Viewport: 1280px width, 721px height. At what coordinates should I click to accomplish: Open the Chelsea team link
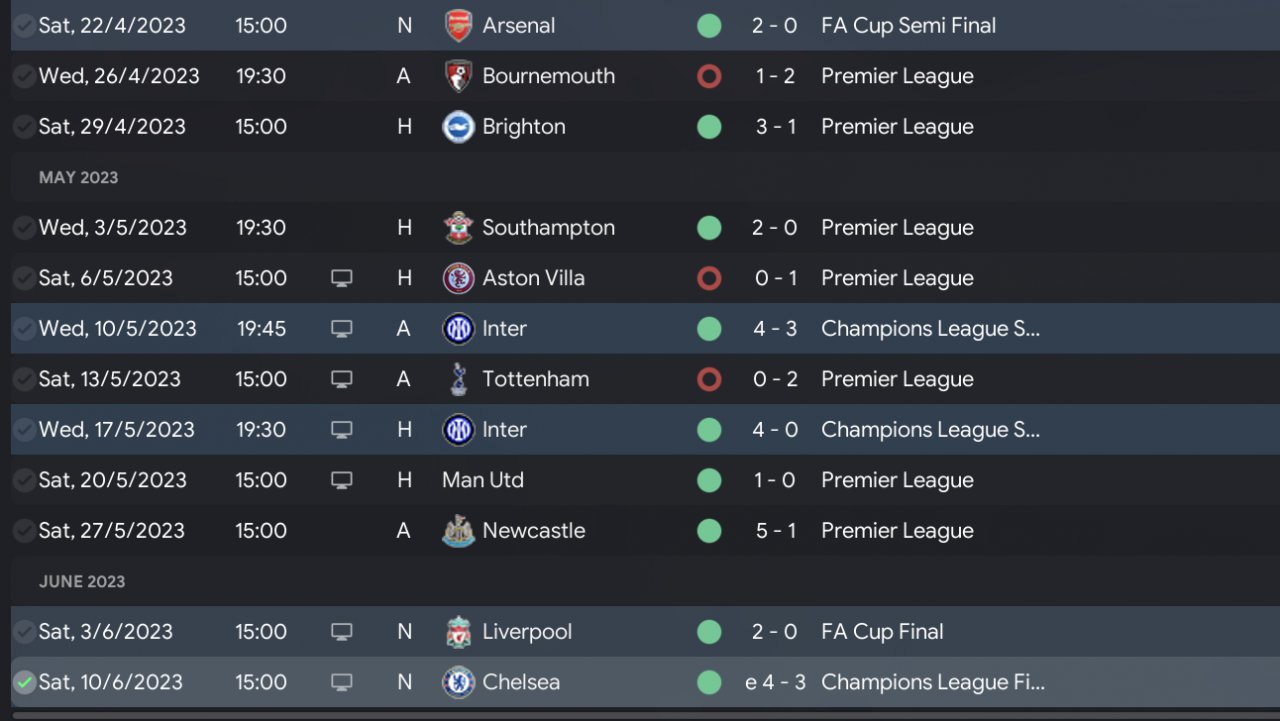point(521,683)
